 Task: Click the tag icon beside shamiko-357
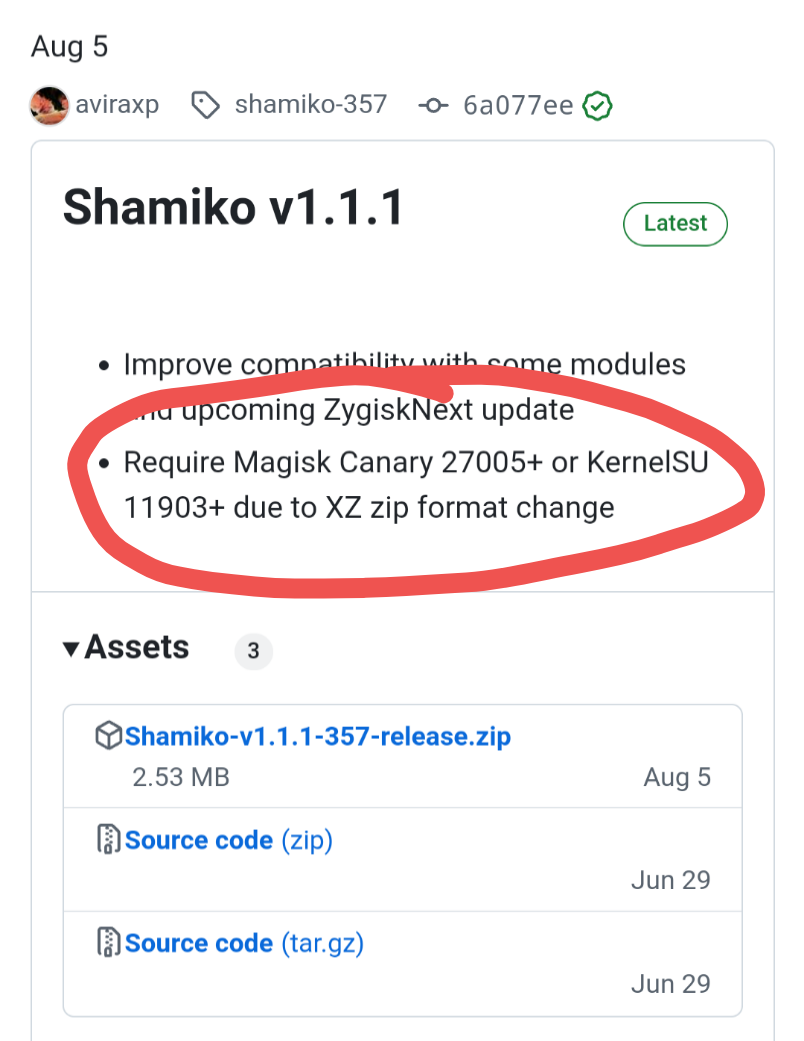pyautogui.click(x=206, y=105)
